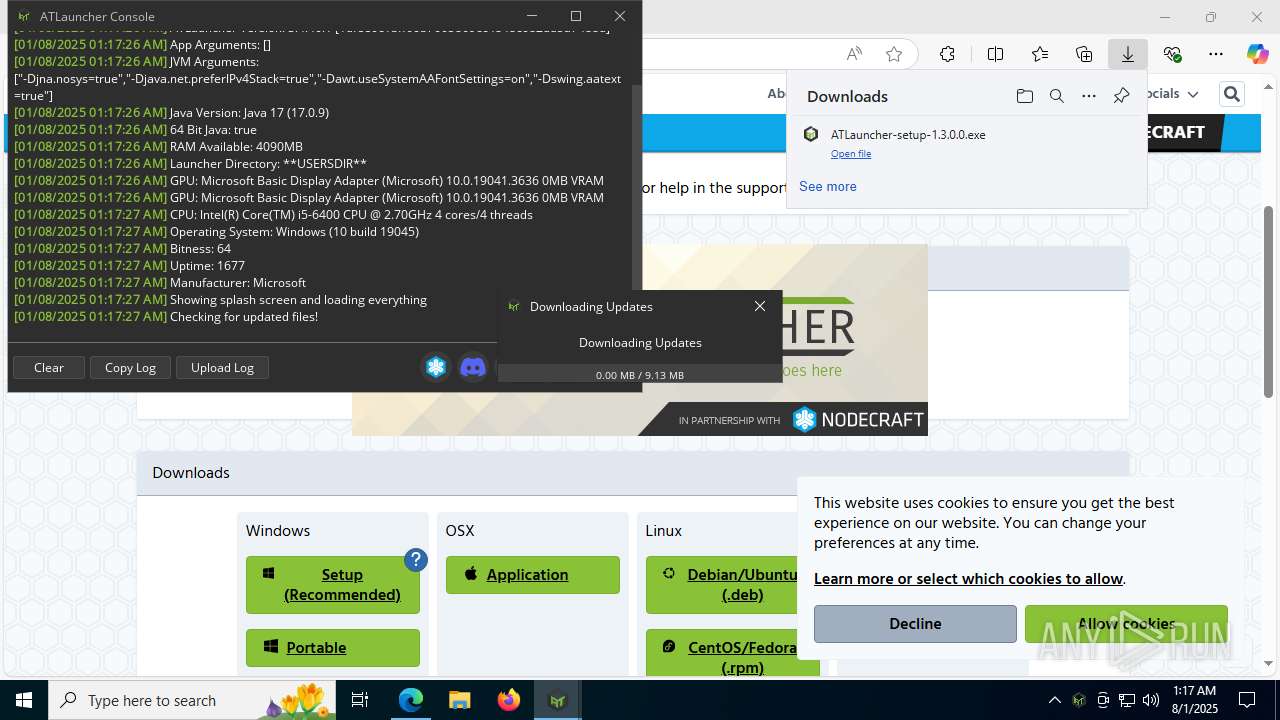Open Browser essentials heart icon
Image resolution: width=1280 pixels, height=720 pixels.
1173,54
